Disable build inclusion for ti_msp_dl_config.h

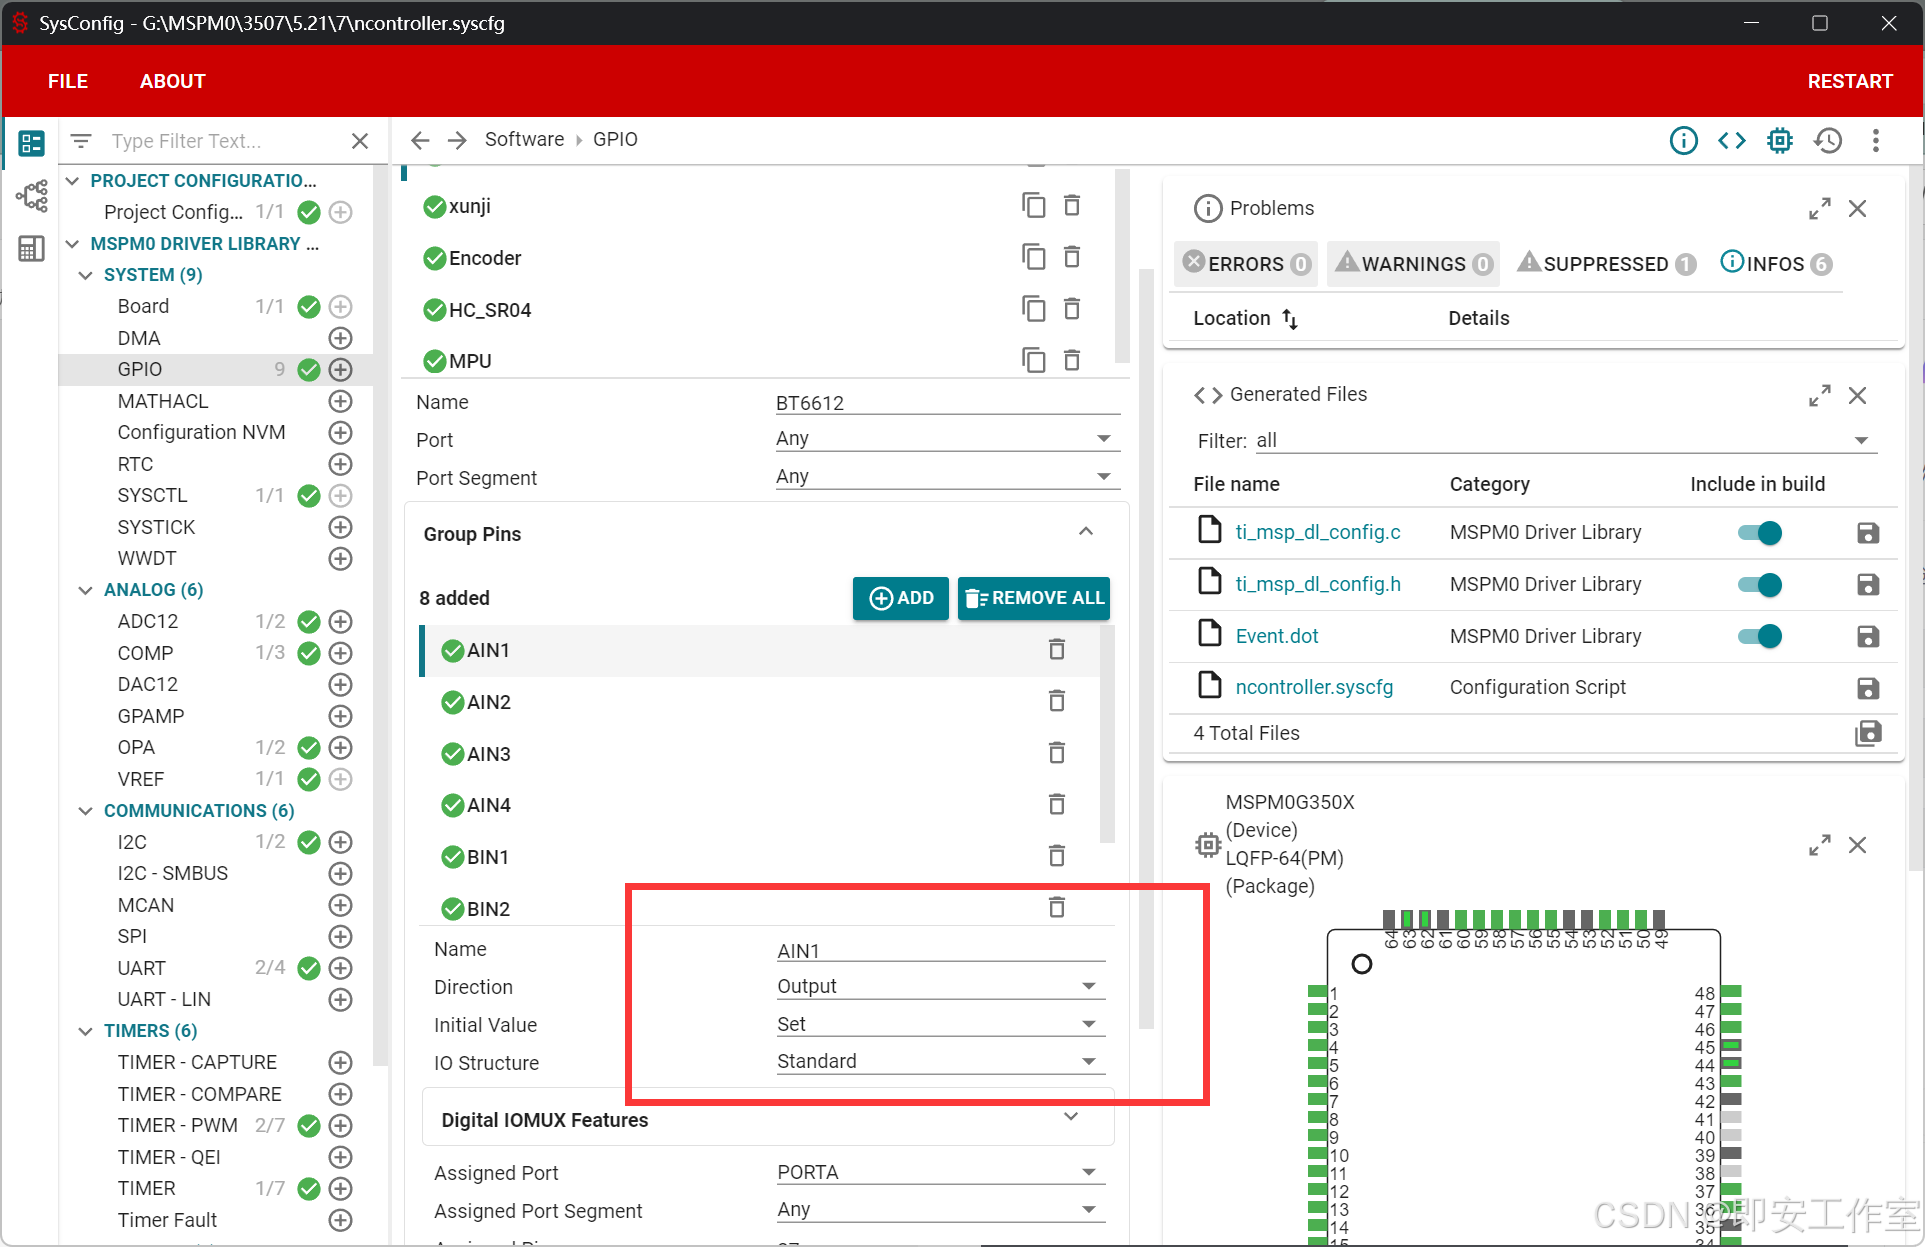tap(1759, 585)
